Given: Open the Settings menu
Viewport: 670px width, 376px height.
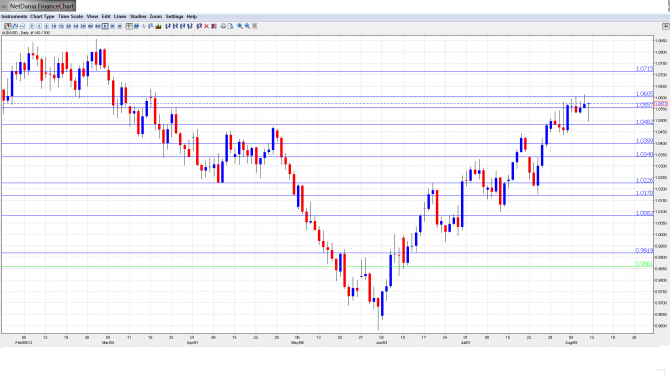Looking at the screenshot, I should [174, 16].
